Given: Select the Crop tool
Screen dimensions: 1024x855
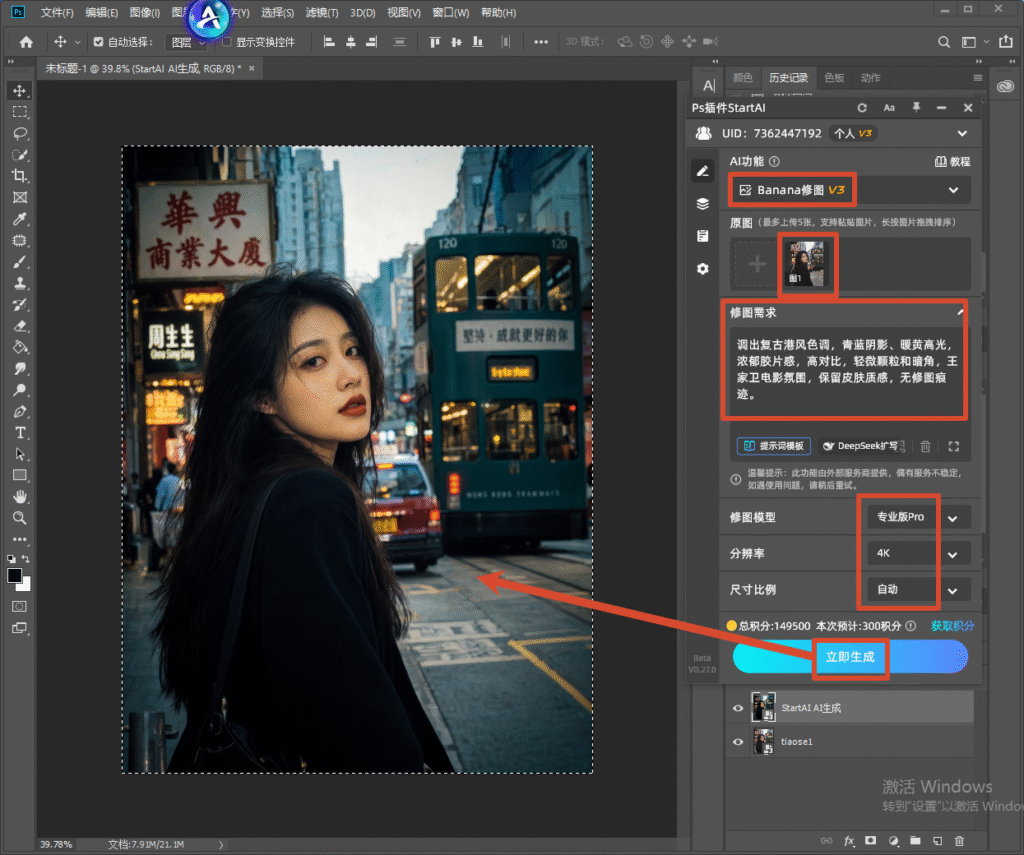Looking at the screenshot, I should [20, 176].
